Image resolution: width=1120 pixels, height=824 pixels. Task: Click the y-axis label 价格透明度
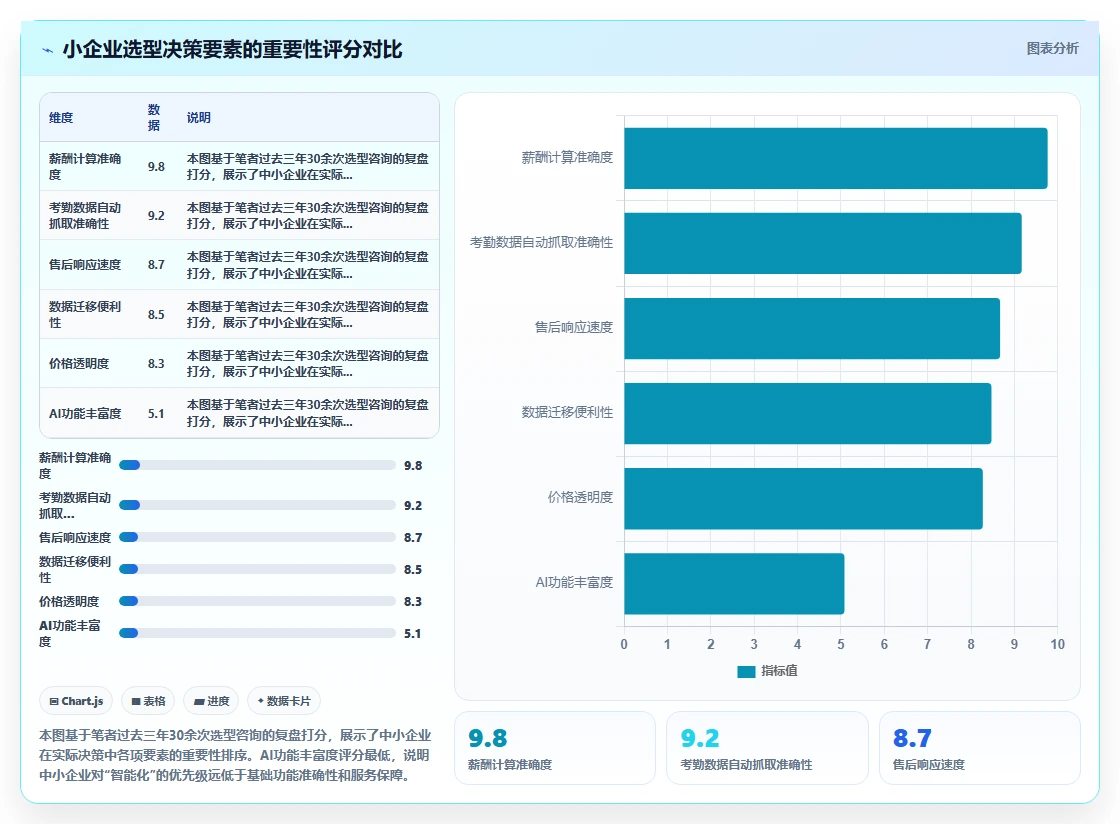coord(580,498)
